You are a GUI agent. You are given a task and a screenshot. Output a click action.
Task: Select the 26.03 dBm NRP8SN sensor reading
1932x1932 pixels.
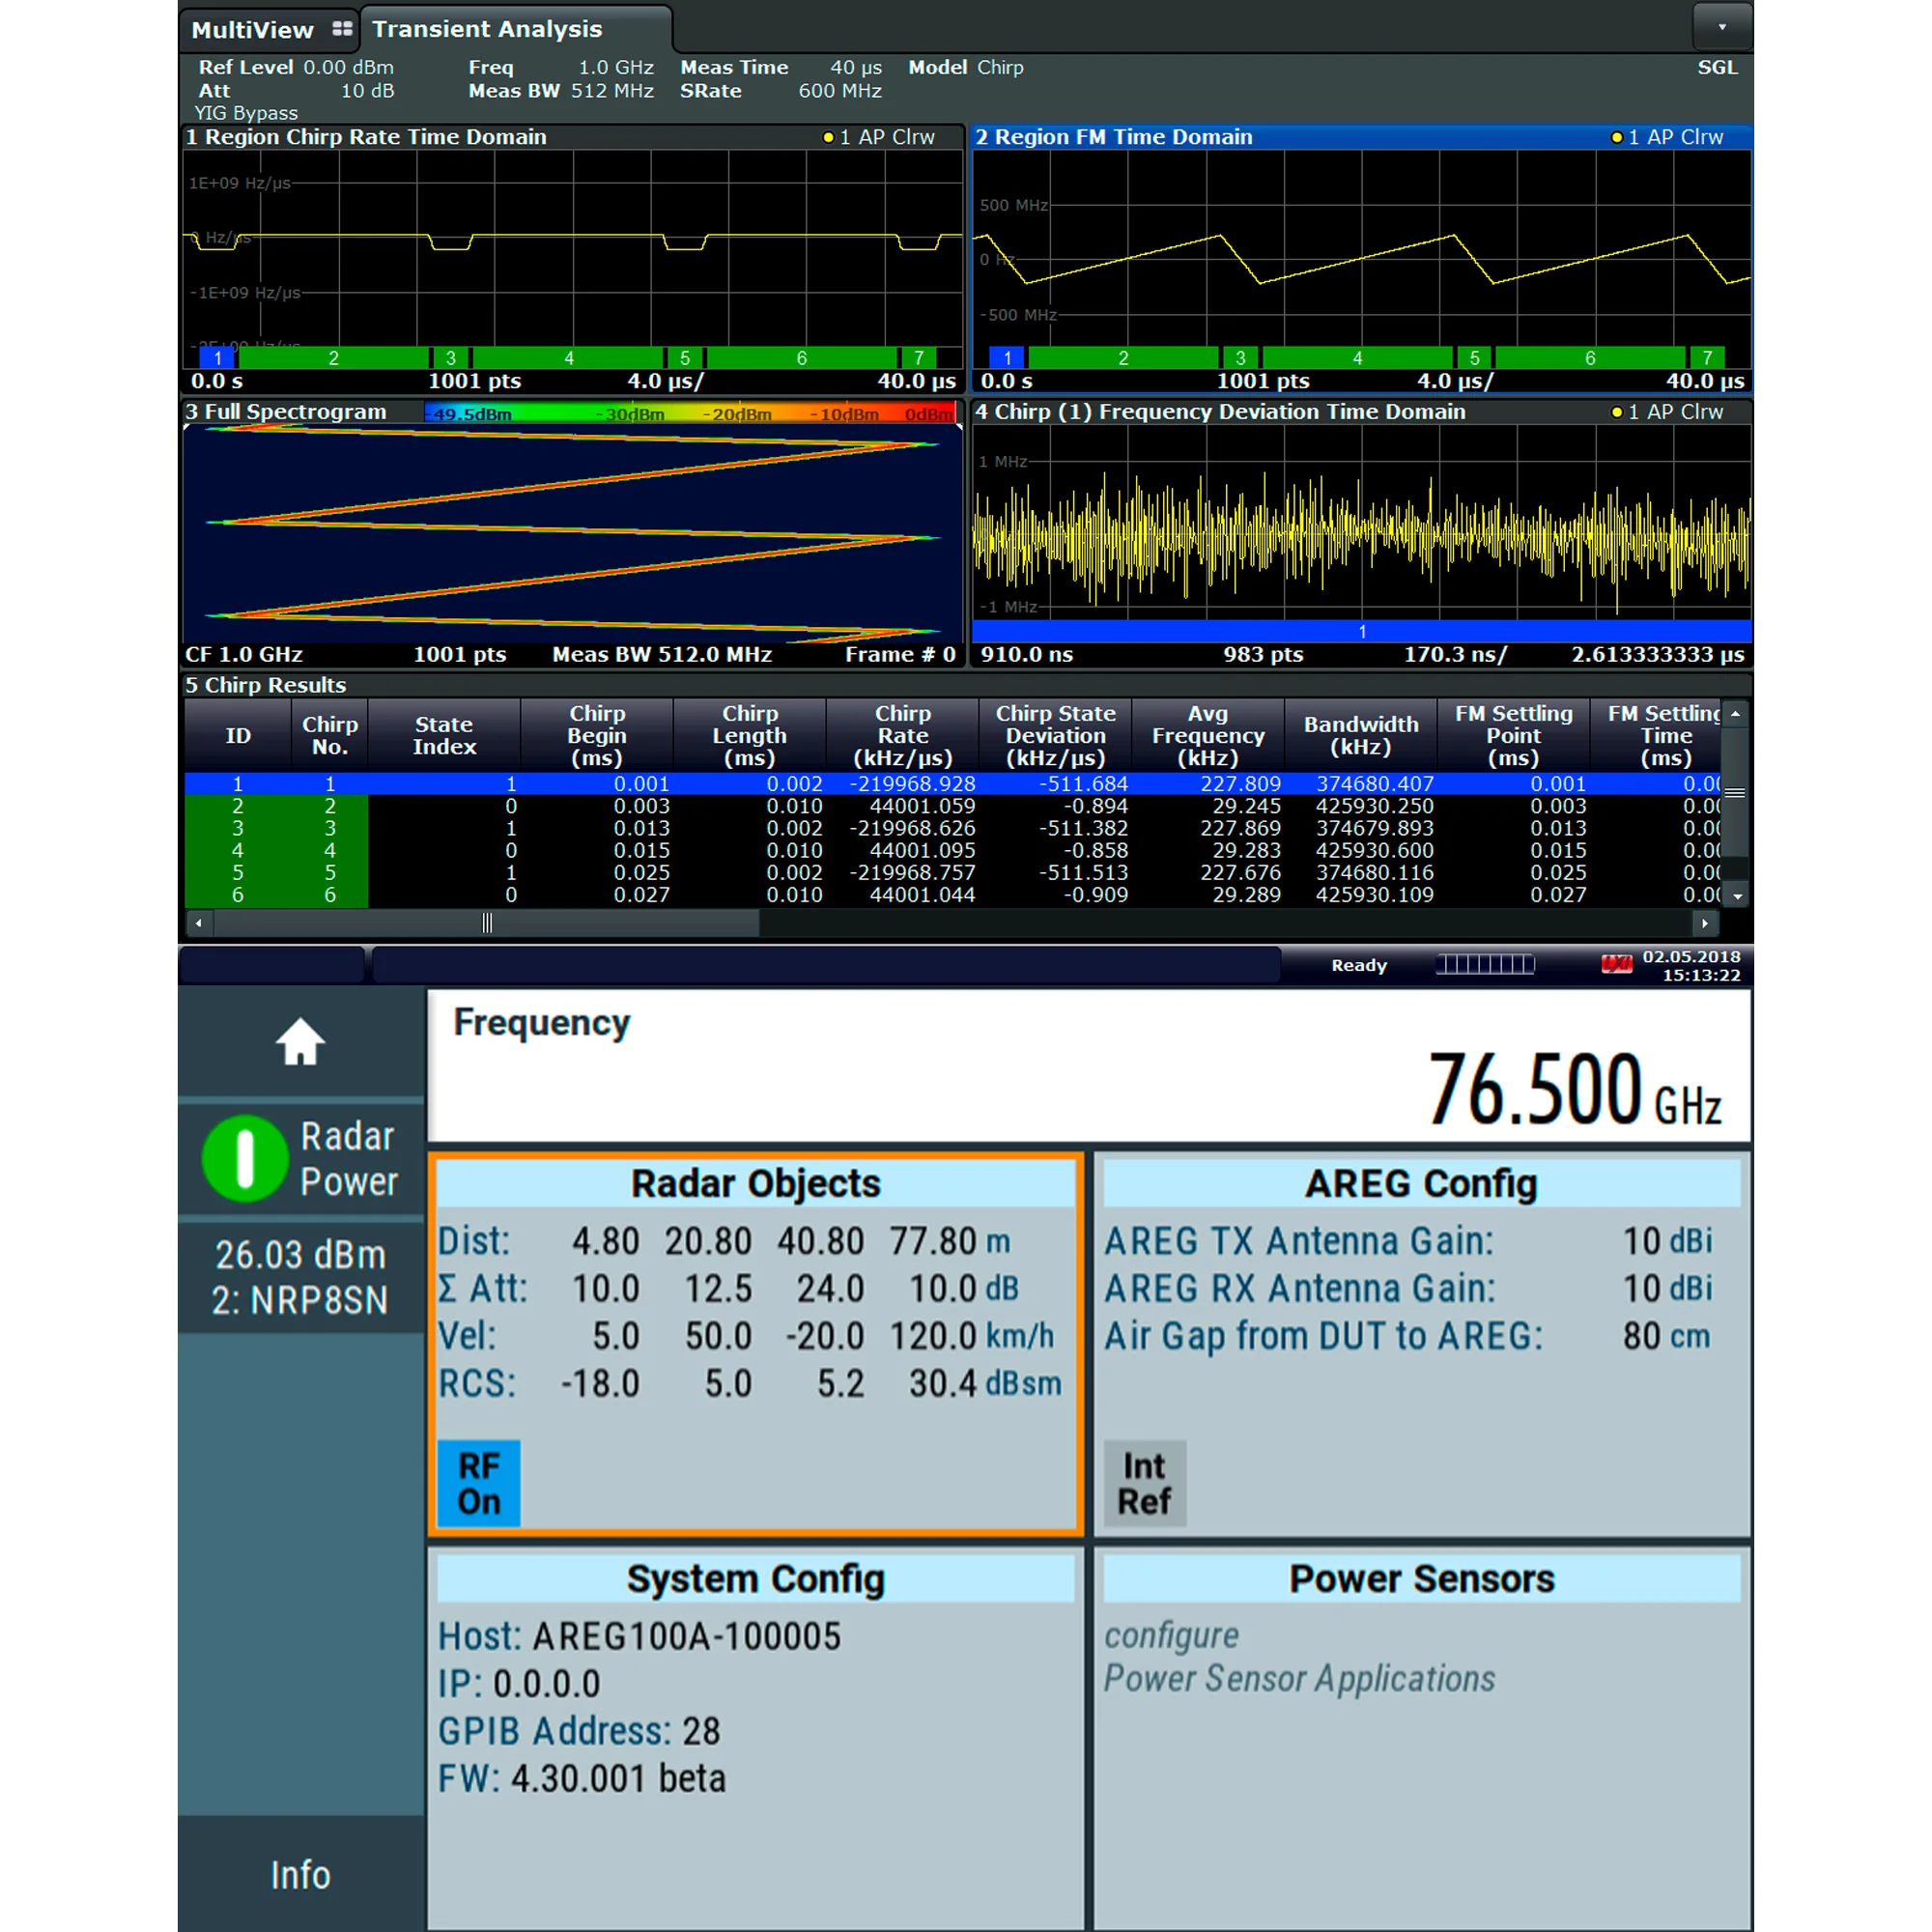(300, 1277)
